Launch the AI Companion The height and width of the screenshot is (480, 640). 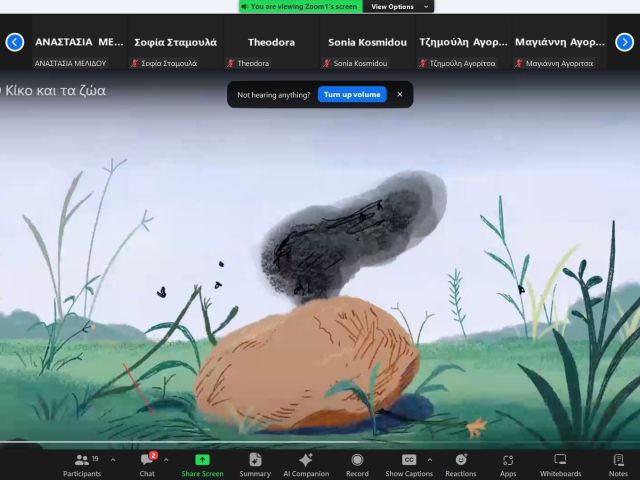click(x=306, y=465)
